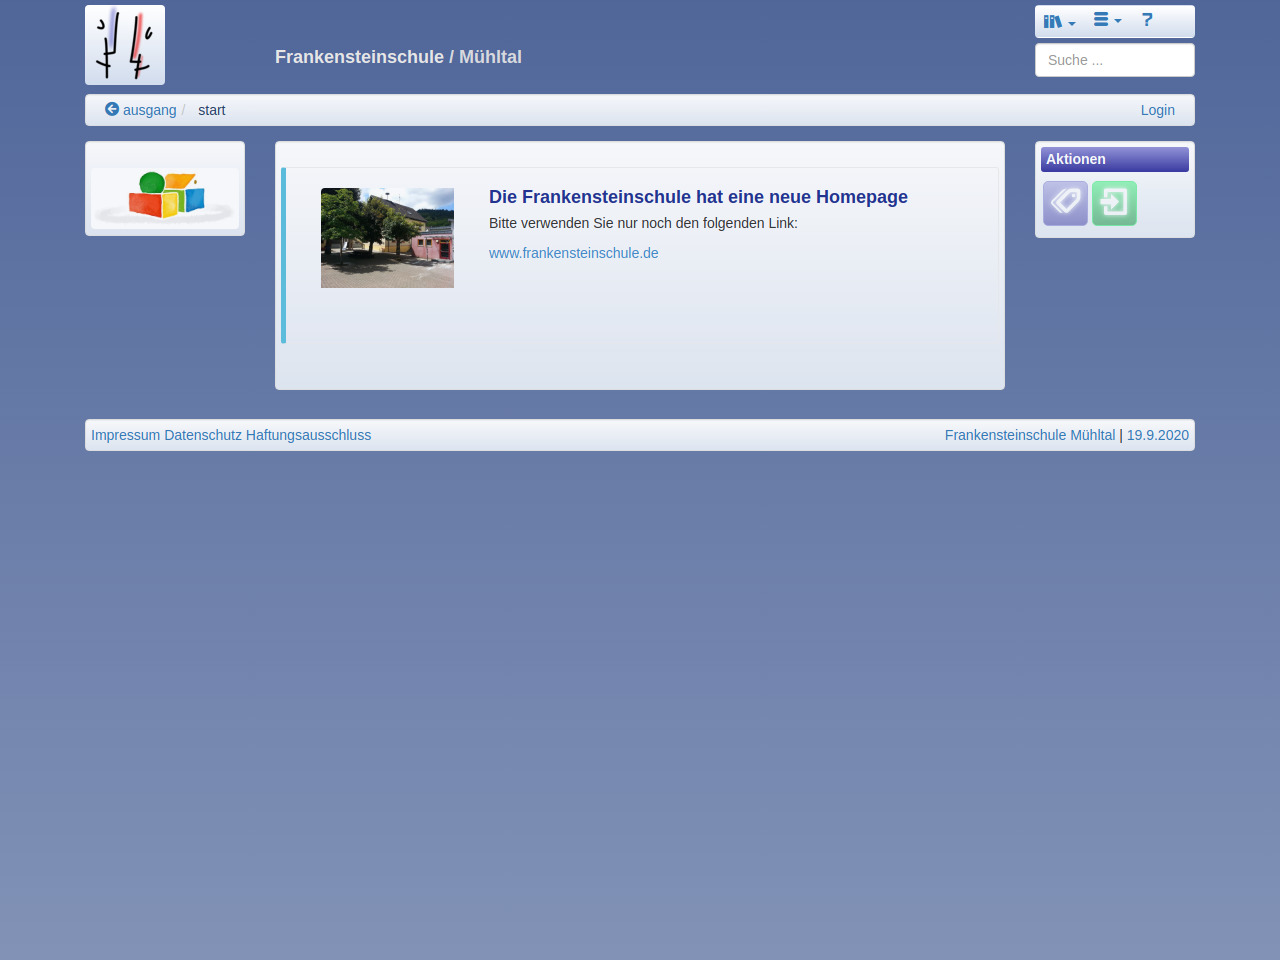The height and width of the screenshot is (960, 1280).
Task: Open the www.frankensteinschule.de link
Action: coord(573,253)
